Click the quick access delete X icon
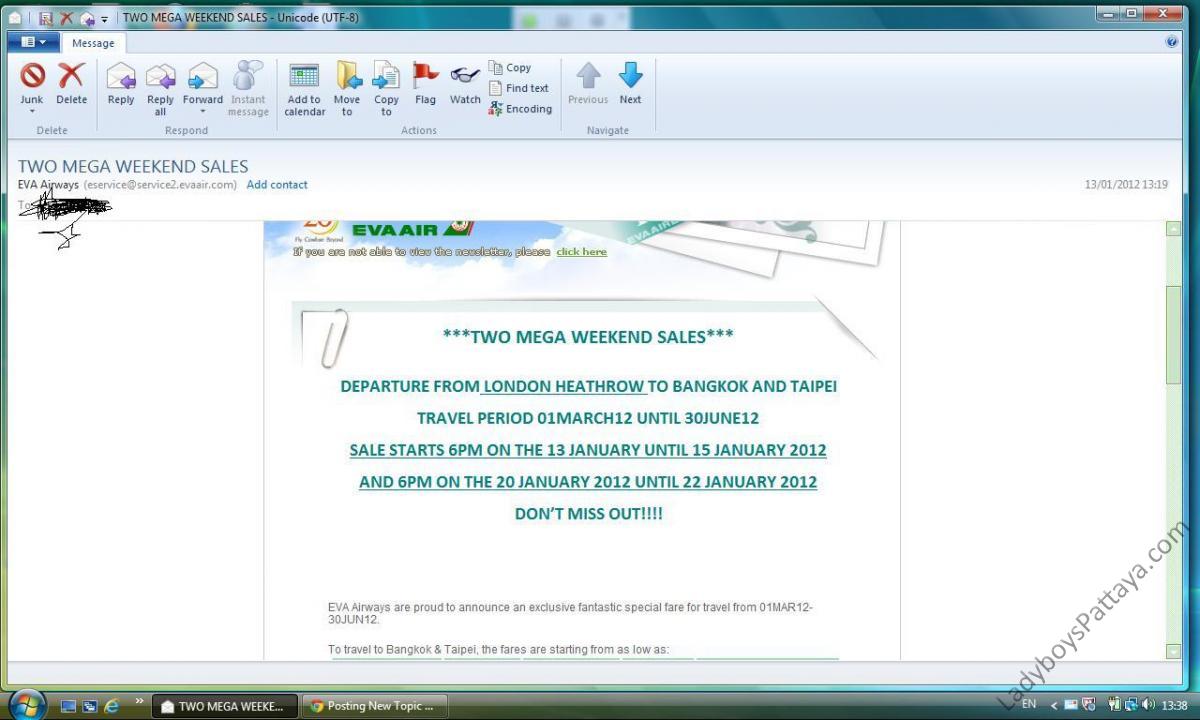Viewport: 1200px width, 720px height. point(67,18)
